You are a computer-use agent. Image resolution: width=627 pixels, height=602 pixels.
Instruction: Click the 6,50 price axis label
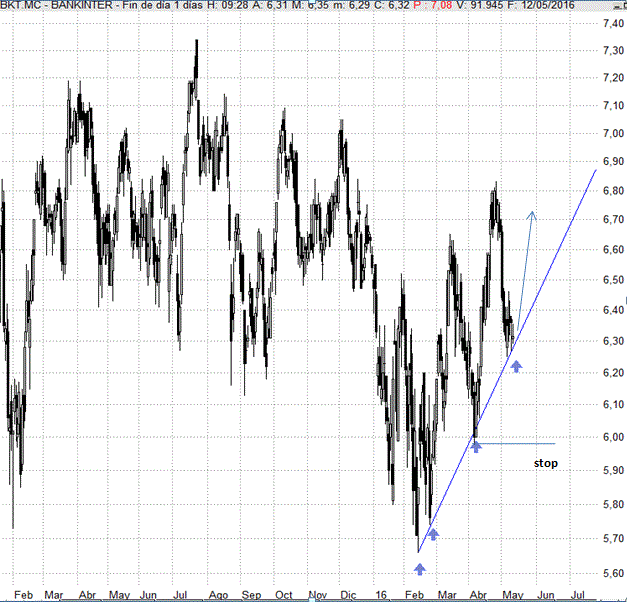[x=613, y=280]
